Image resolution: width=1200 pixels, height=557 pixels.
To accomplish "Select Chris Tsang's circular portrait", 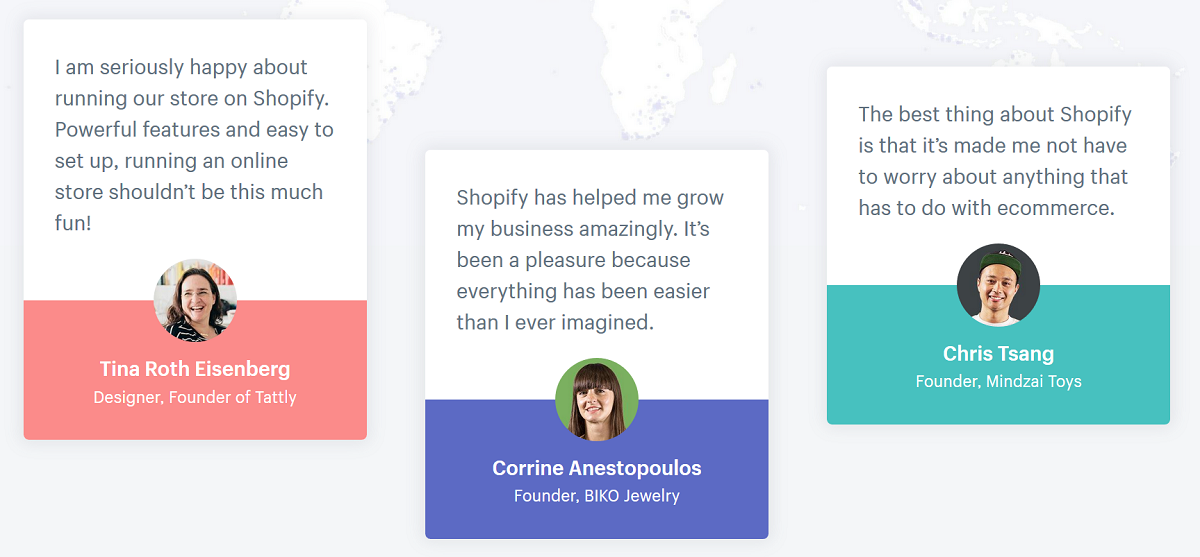I will tap(998, 285).
